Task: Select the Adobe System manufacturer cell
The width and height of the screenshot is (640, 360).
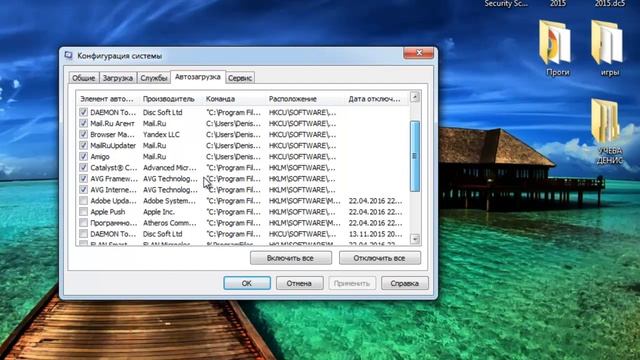Action: tap(169, 201)
